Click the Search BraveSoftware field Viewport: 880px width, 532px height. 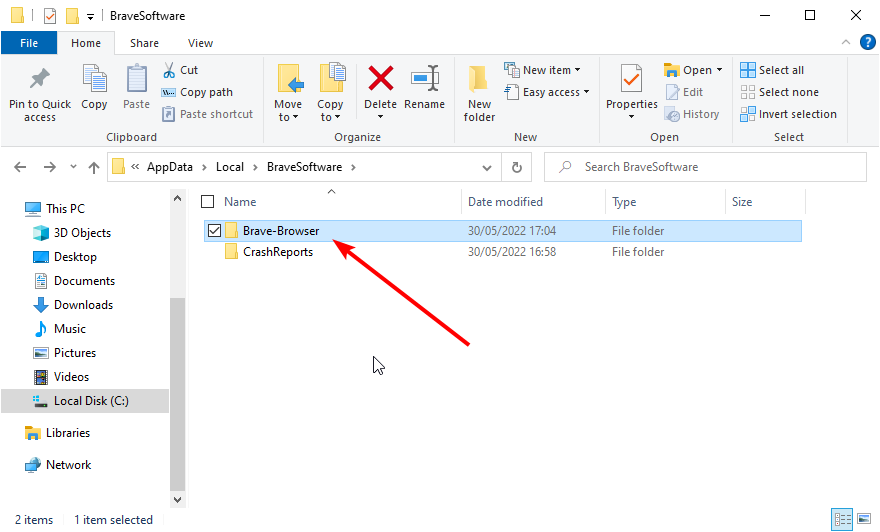[705, 167]
